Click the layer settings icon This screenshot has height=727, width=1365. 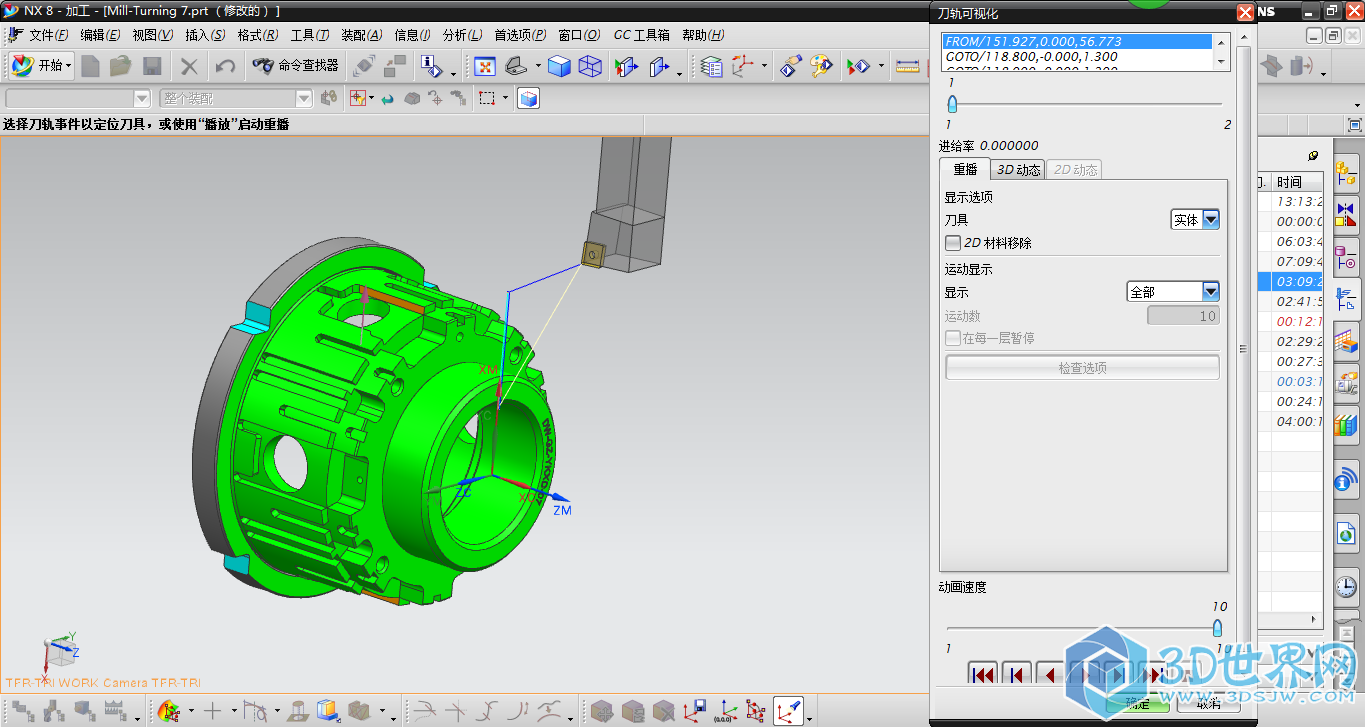pos(711,67)
